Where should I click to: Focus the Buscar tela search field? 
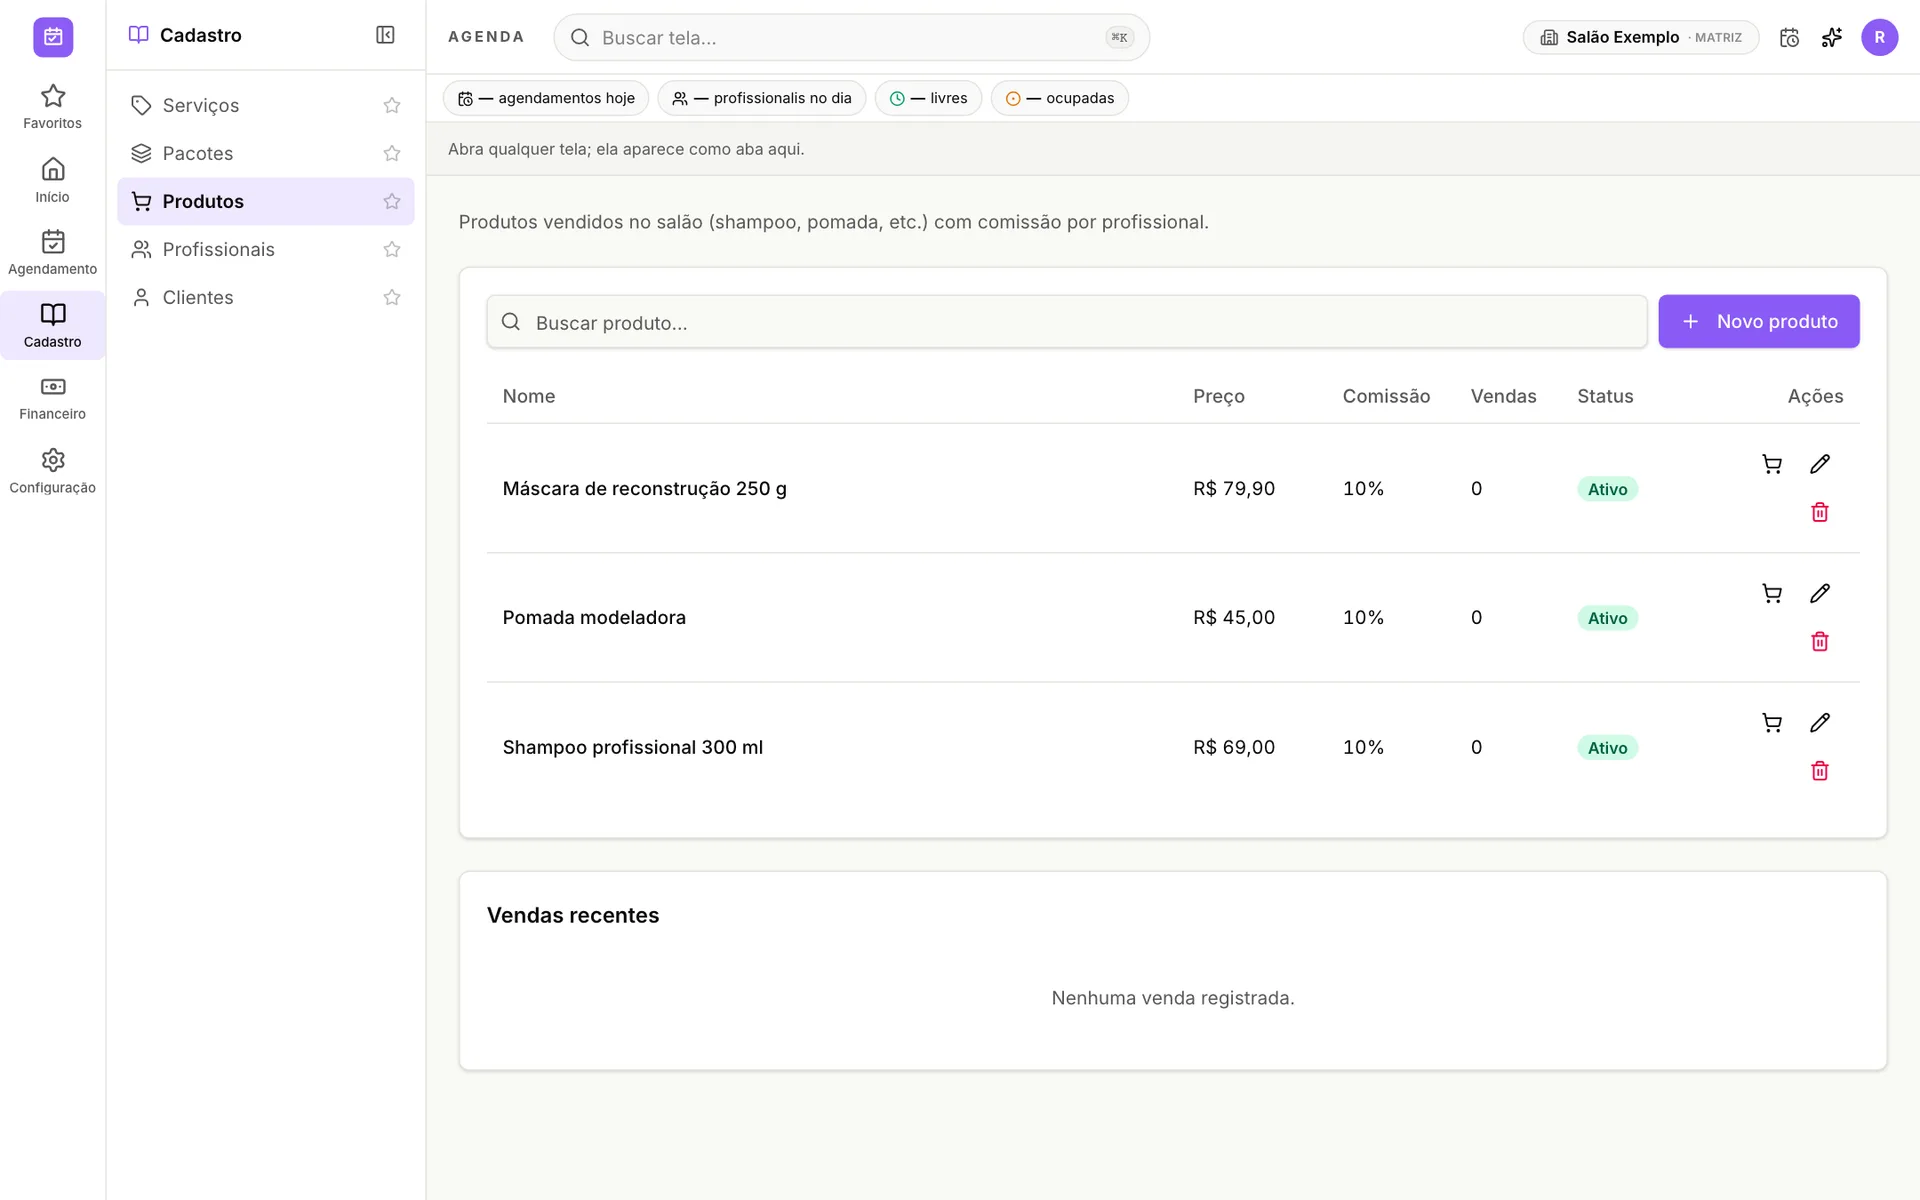click(x=852, y=37)
